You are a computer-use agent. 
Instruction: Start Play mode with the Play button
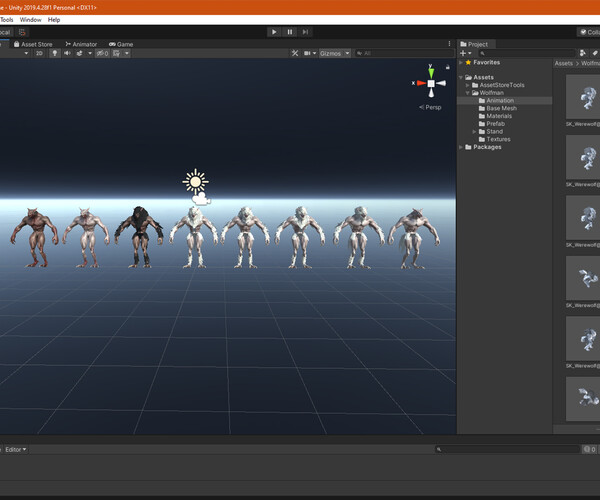[274, 32]
